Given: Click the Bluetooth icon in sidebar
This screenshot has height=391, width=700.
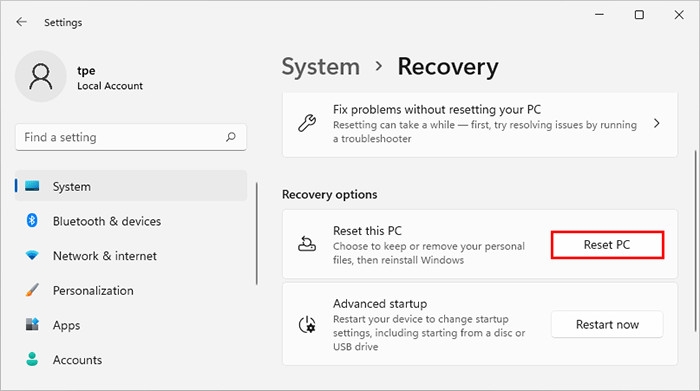Looking at the screenshot, I should click(x=32, y=220).
